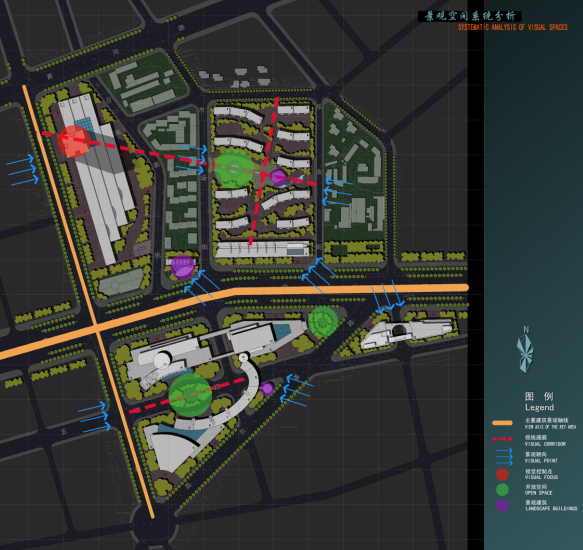The height and width of the screenshot is (550, 583).
Task: Click the Chinese title 景观空间系统分析
Action: click(x=470, y=16)
